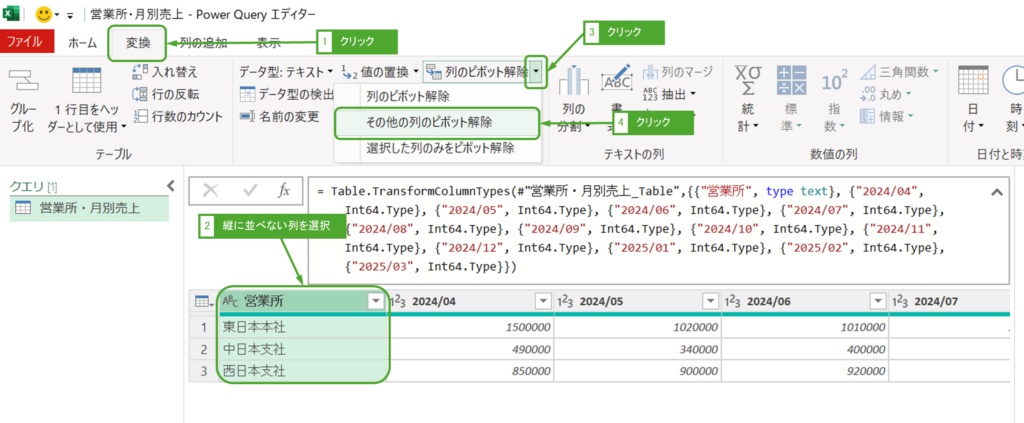The height and width of the screenshot is (423, 1024).
Task: Click the fx function icon
Action: click(x=284, y=191)
